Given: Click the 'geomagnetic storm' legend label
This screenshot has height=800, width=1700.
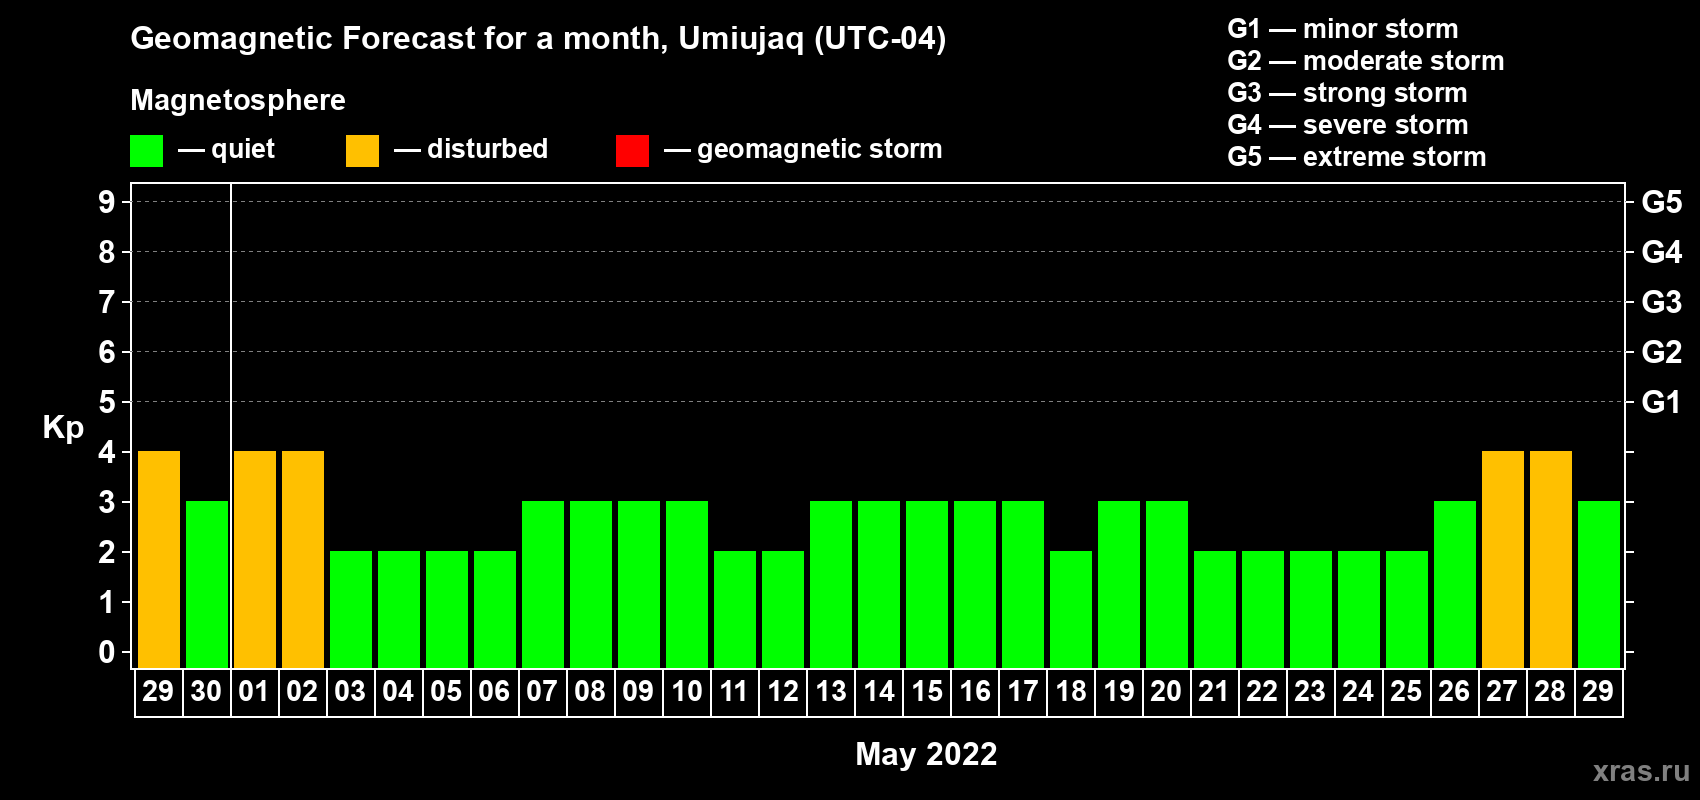Looking at the screenshot, I should click(819, 149).
